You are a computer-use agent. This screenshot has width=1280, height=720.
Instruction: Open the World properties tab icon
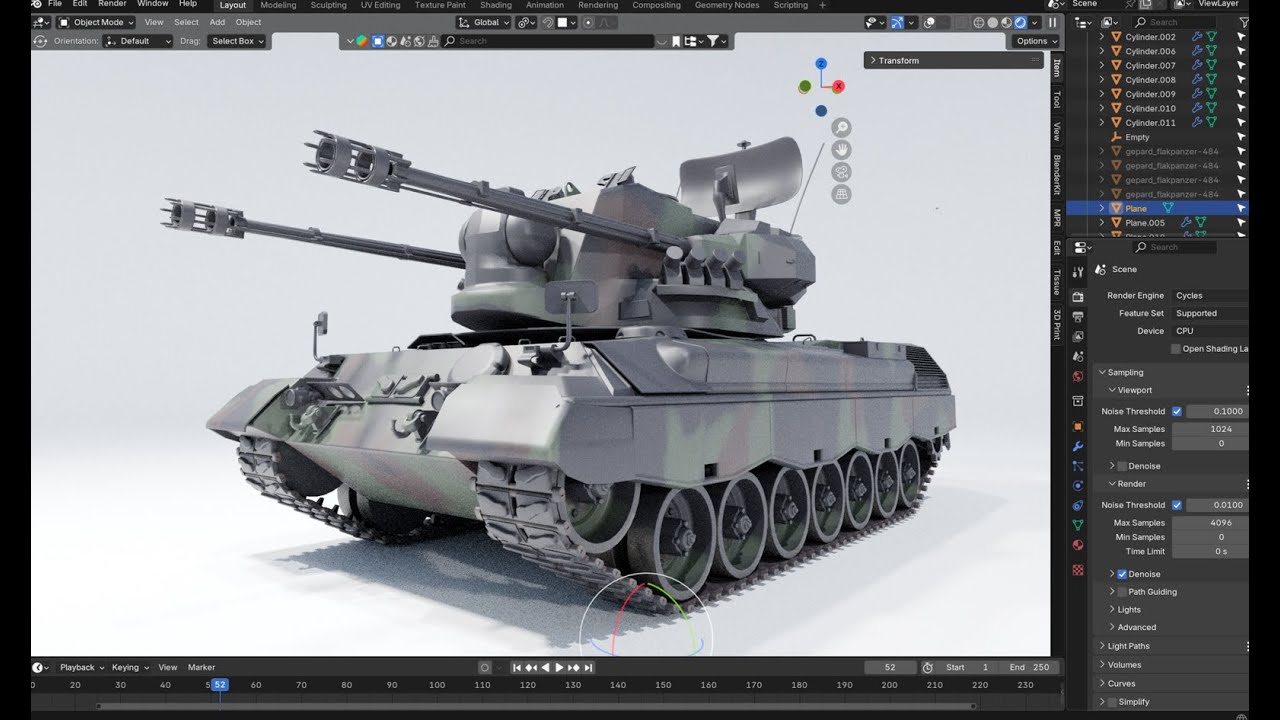(x=1078, y=377)
